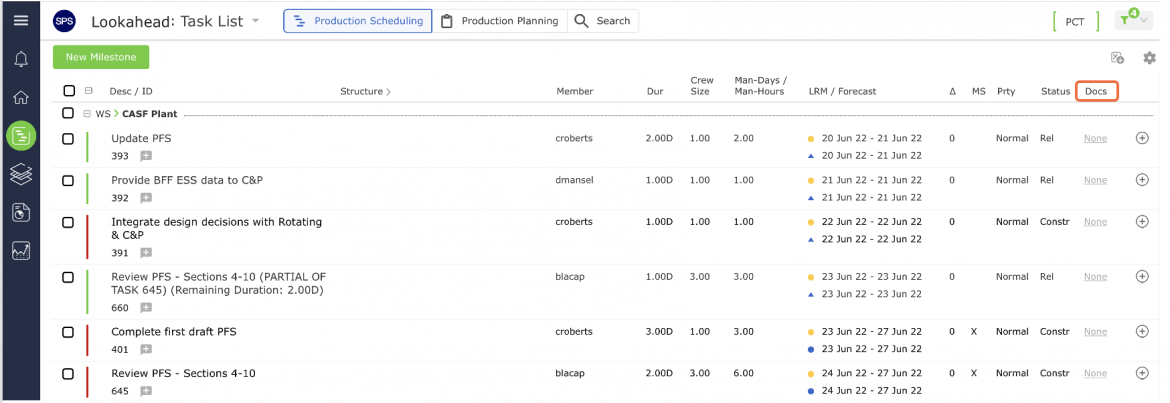Open the layers icon in sidebar
The image size is (1170, 403).
coord(21,175)
